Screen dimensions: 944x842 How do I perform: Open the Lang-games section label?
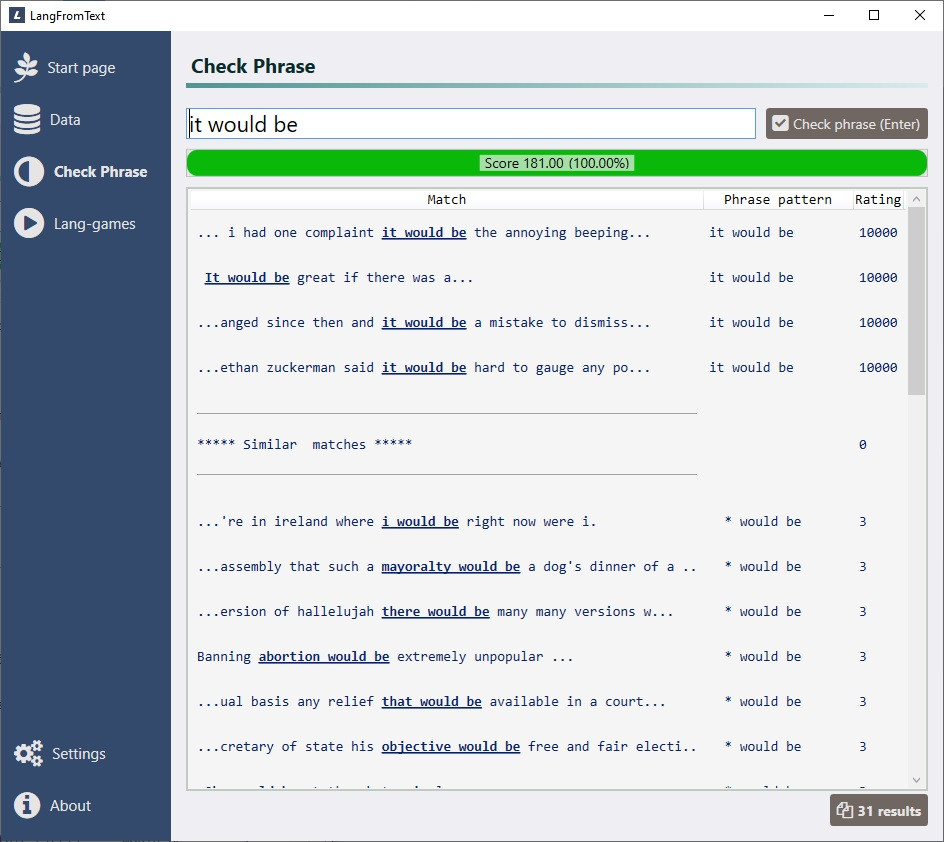[95, 224]
